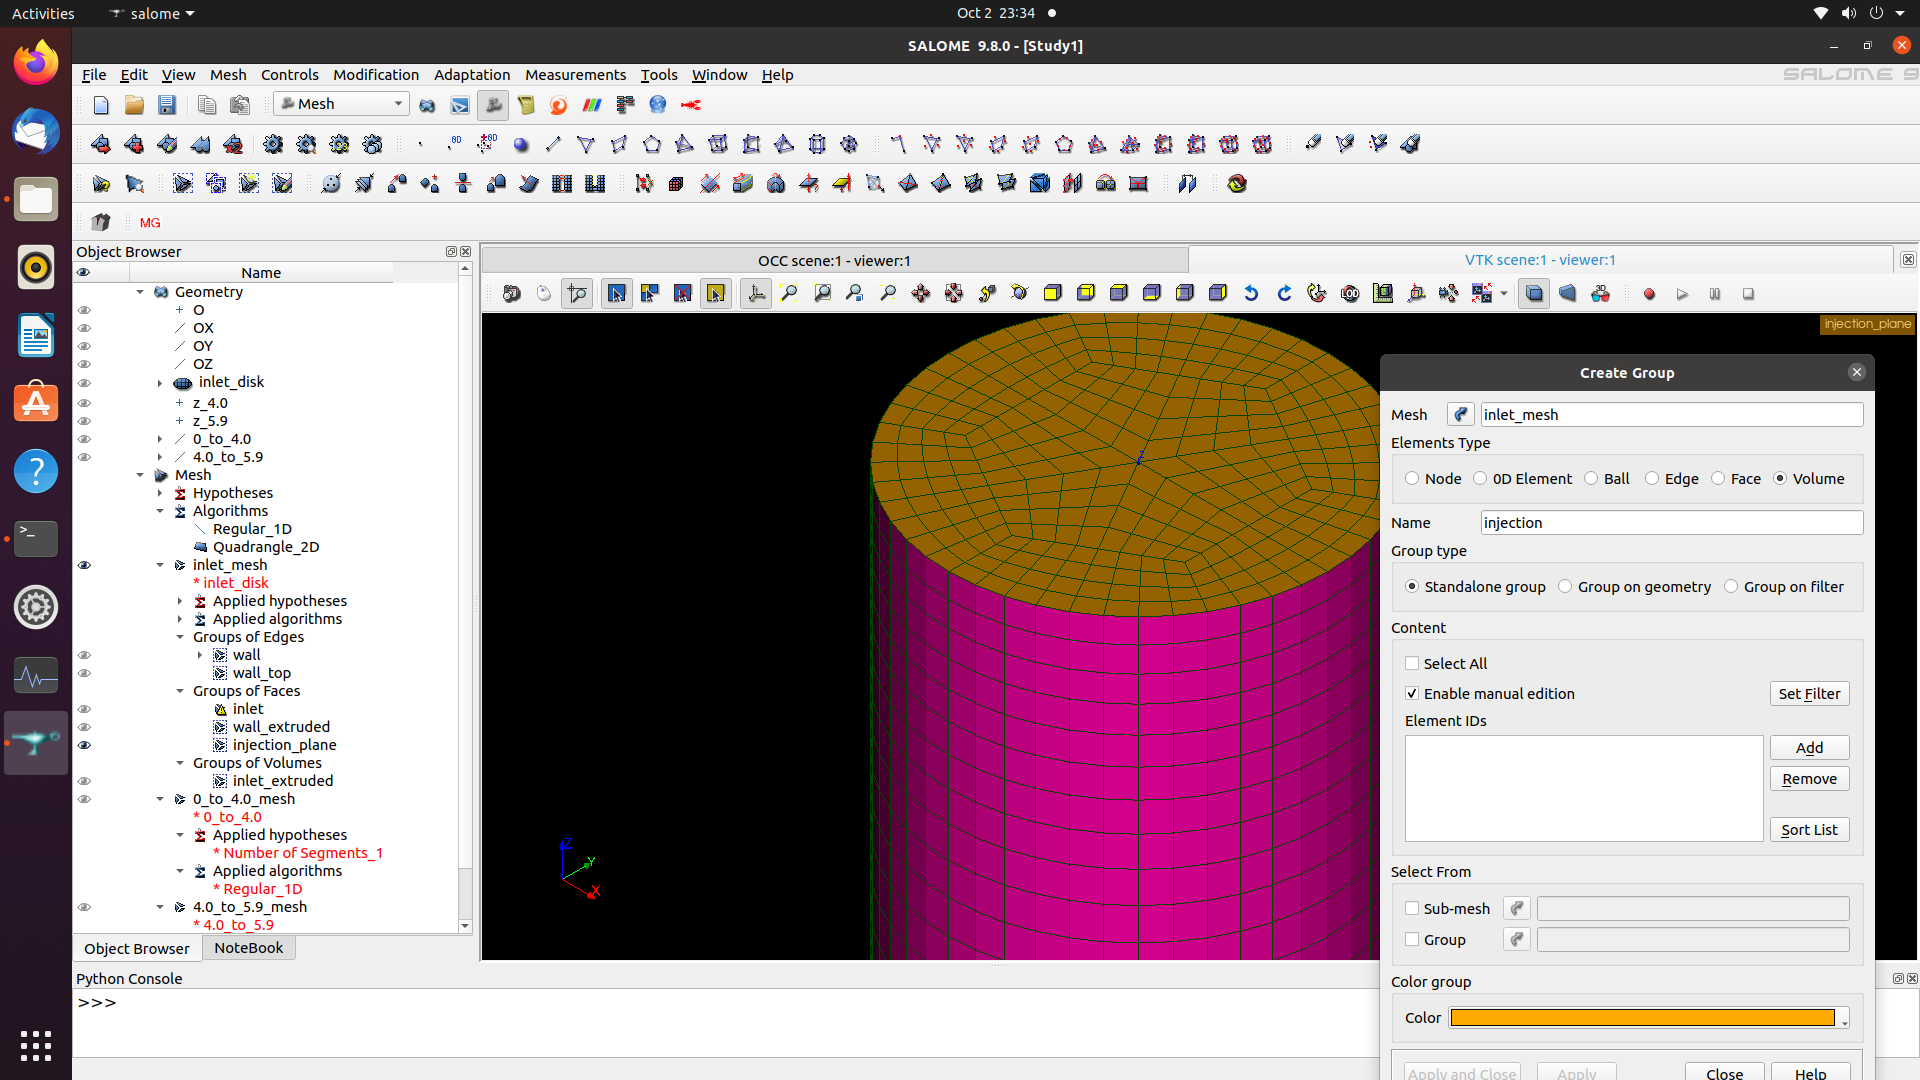1920x1080 pixels.
Task: Click the Fit All zoom icon
Action: [789, 294]
